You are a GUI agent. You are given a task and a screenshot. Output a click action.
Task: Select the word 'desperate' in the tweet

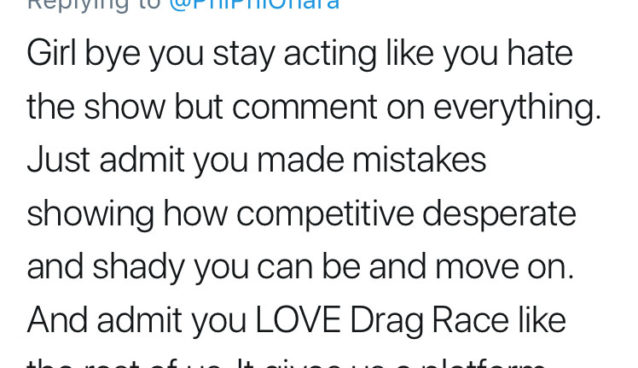499,215
